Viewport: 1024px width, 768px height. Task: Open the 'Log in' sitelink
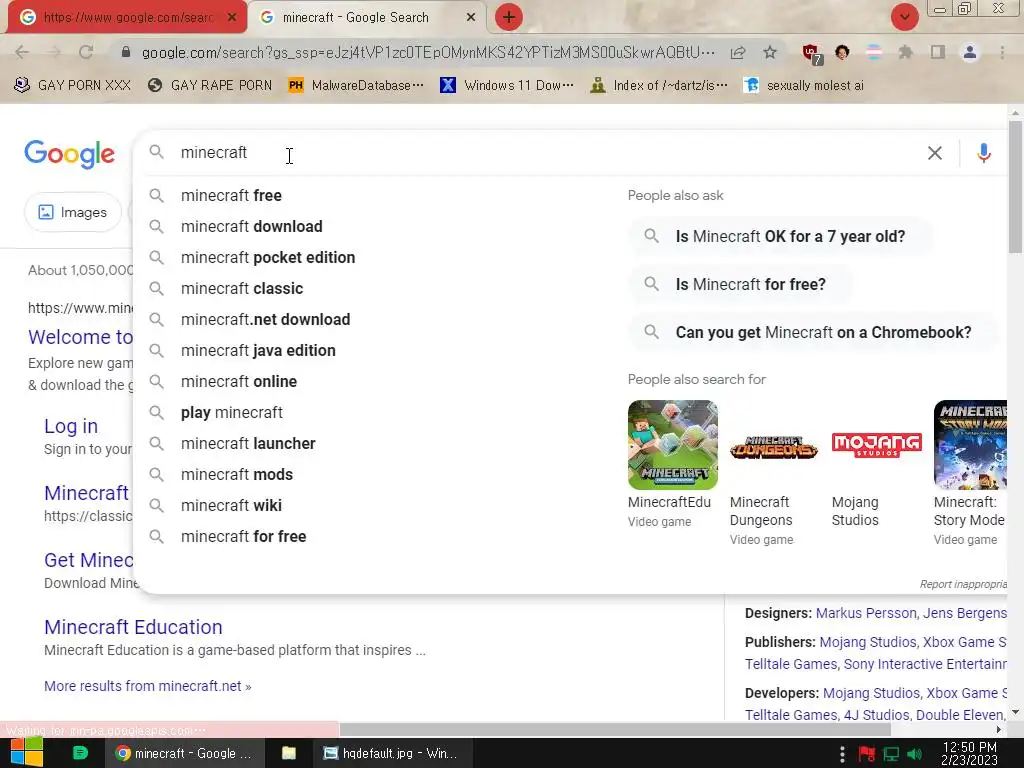71,426
